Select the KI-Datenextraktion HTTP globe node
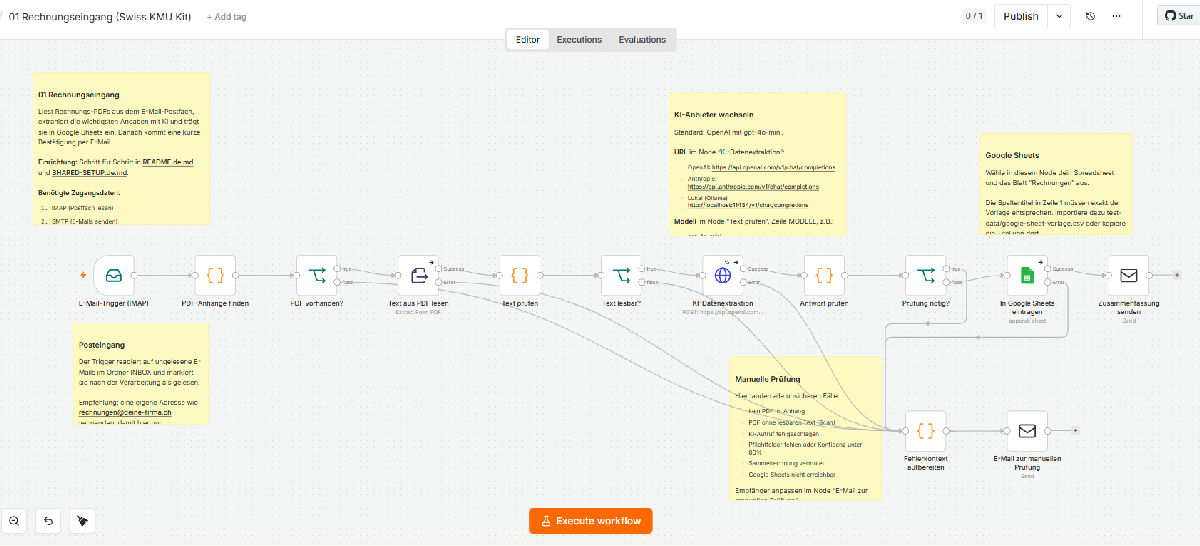 pos(723,274)
